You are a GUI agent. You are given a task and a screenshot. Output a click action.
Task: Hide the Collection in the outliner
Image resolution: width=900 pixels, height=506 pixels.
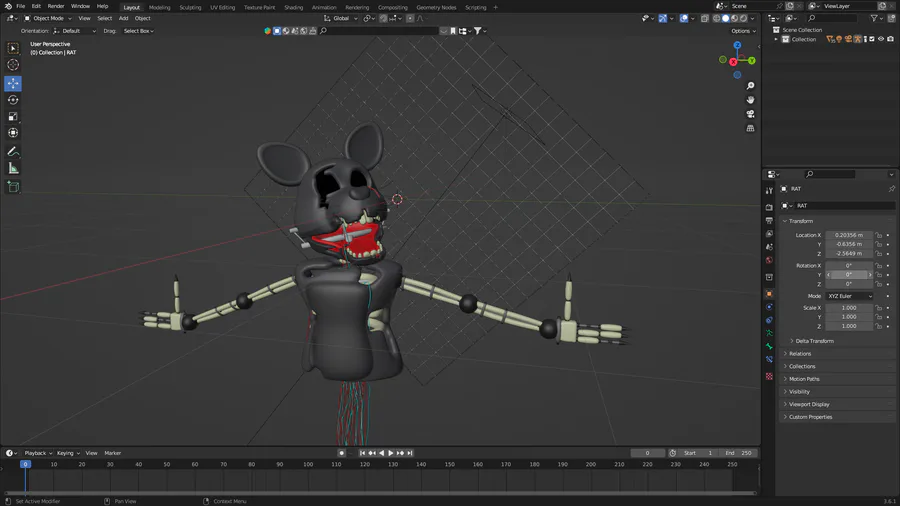click(881, 39)
